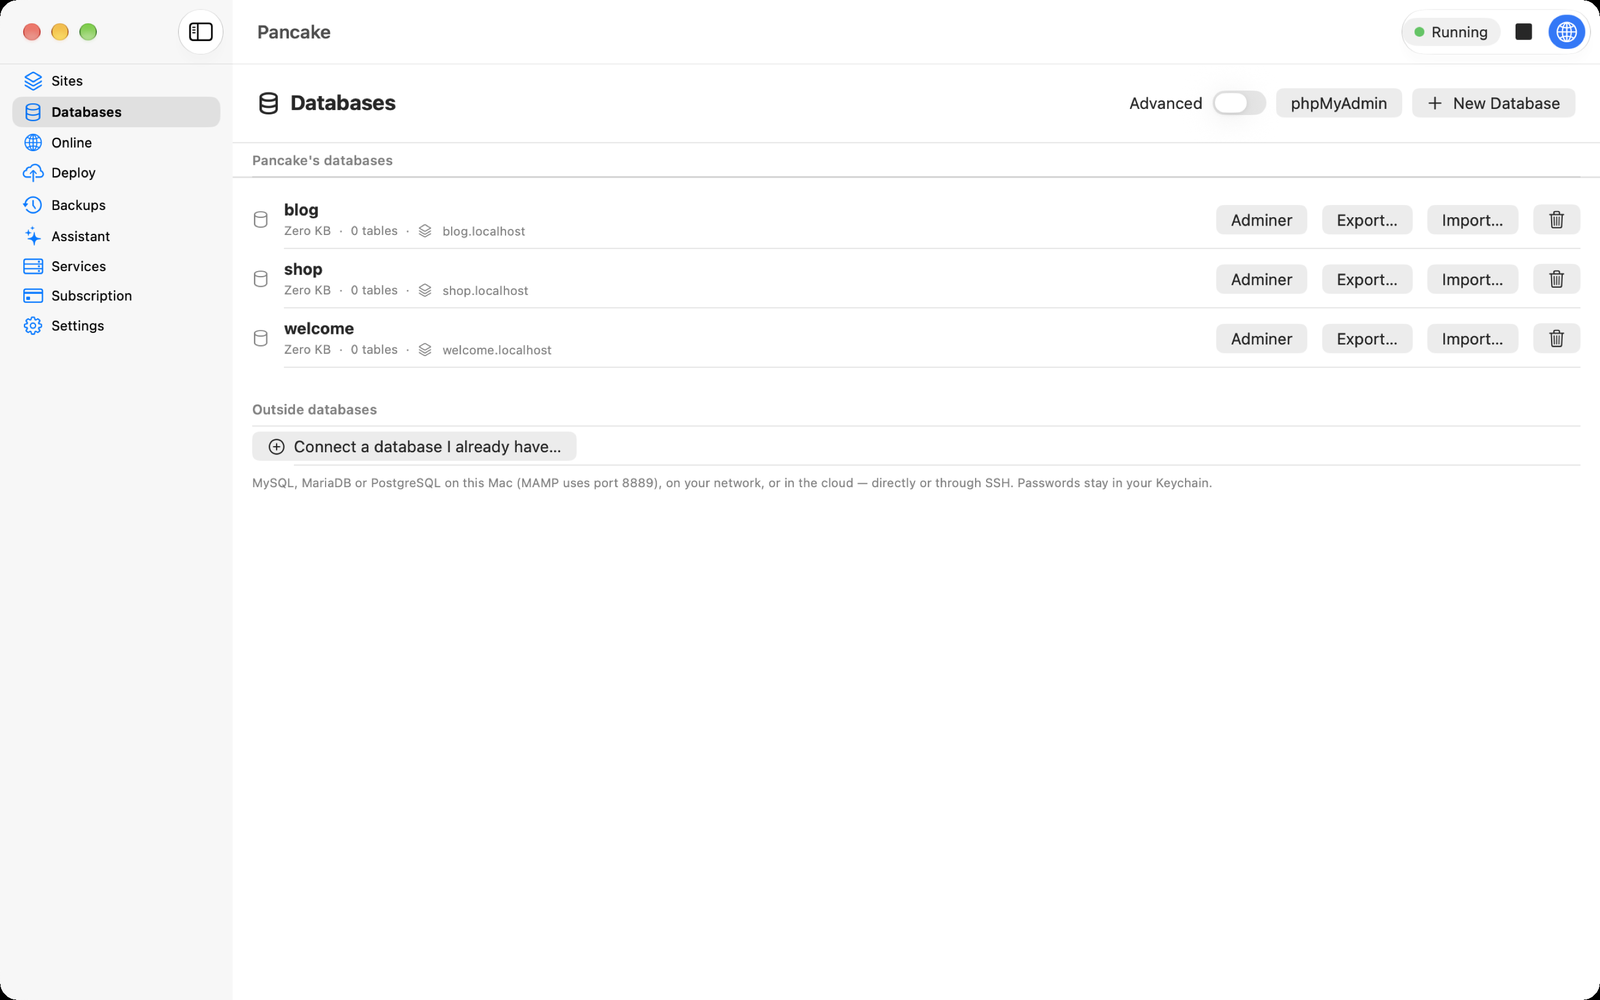Open the Sites section label in the sidebar
1600x1000 pixels.
67,81
